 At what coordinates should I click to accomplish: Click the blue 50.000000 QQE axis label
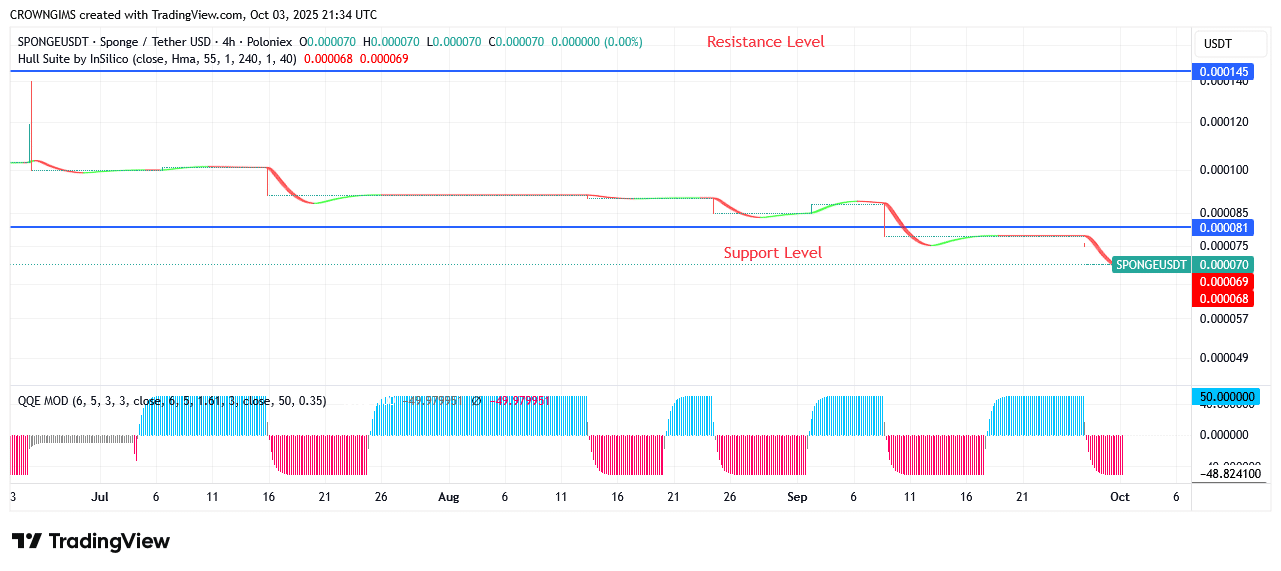1222,397
